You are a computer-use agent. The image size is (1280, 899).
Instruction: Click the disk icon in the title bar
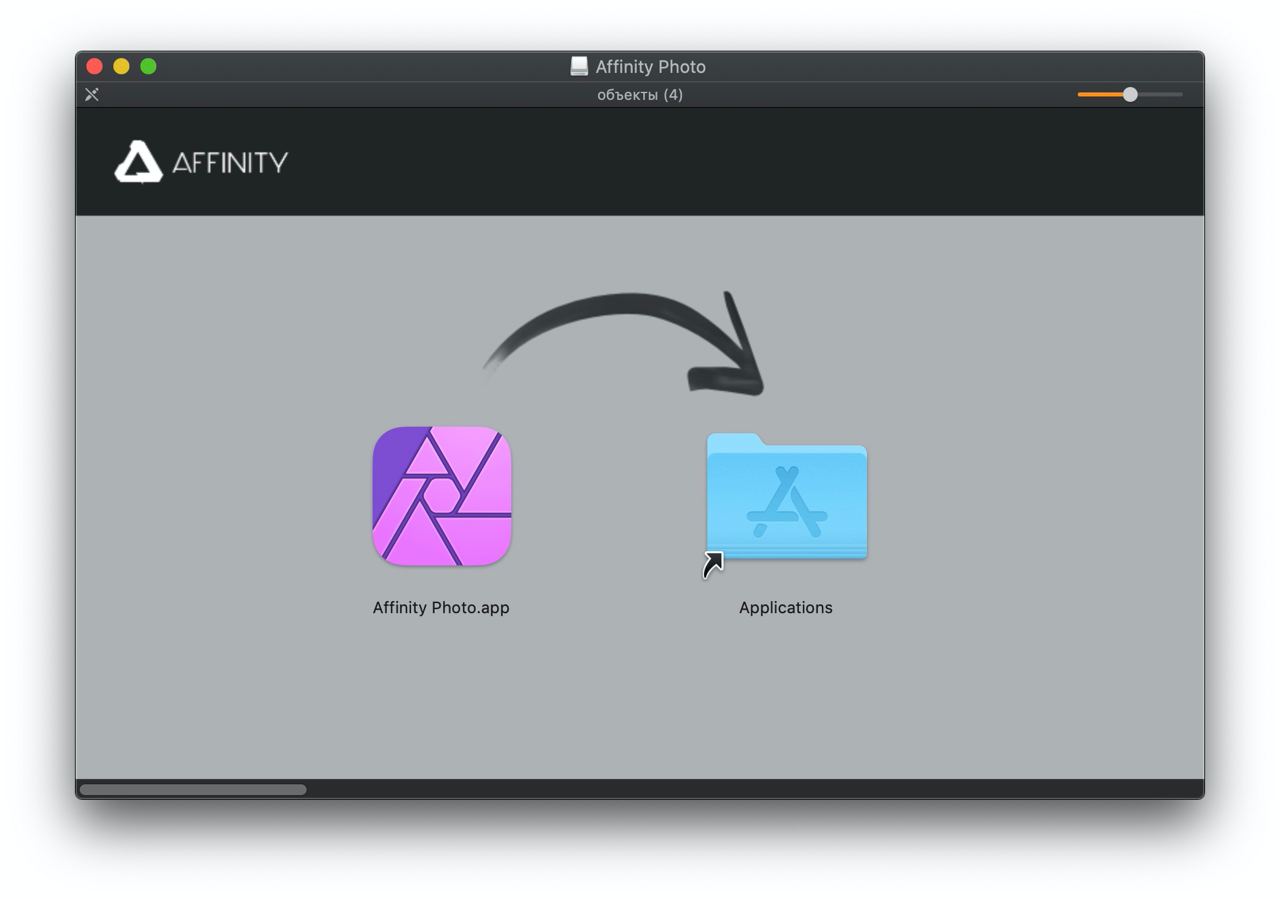tap(579, 66)
